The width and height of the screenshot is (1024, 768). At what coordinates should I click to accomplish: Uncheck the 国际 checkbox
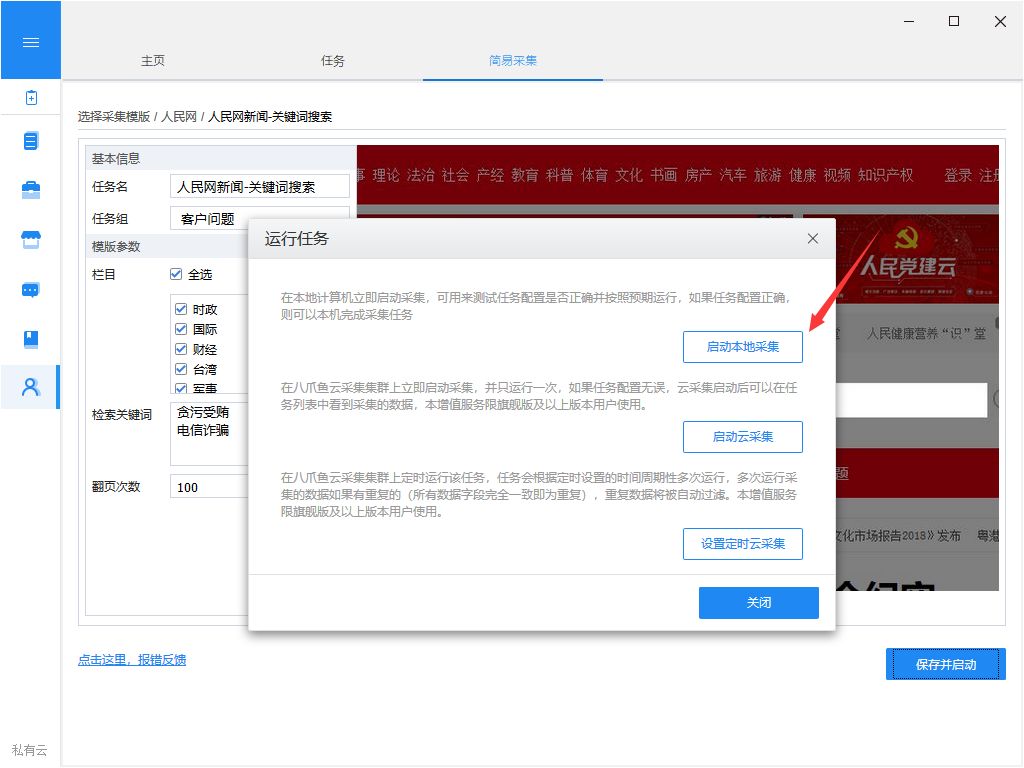click(182, 329)
